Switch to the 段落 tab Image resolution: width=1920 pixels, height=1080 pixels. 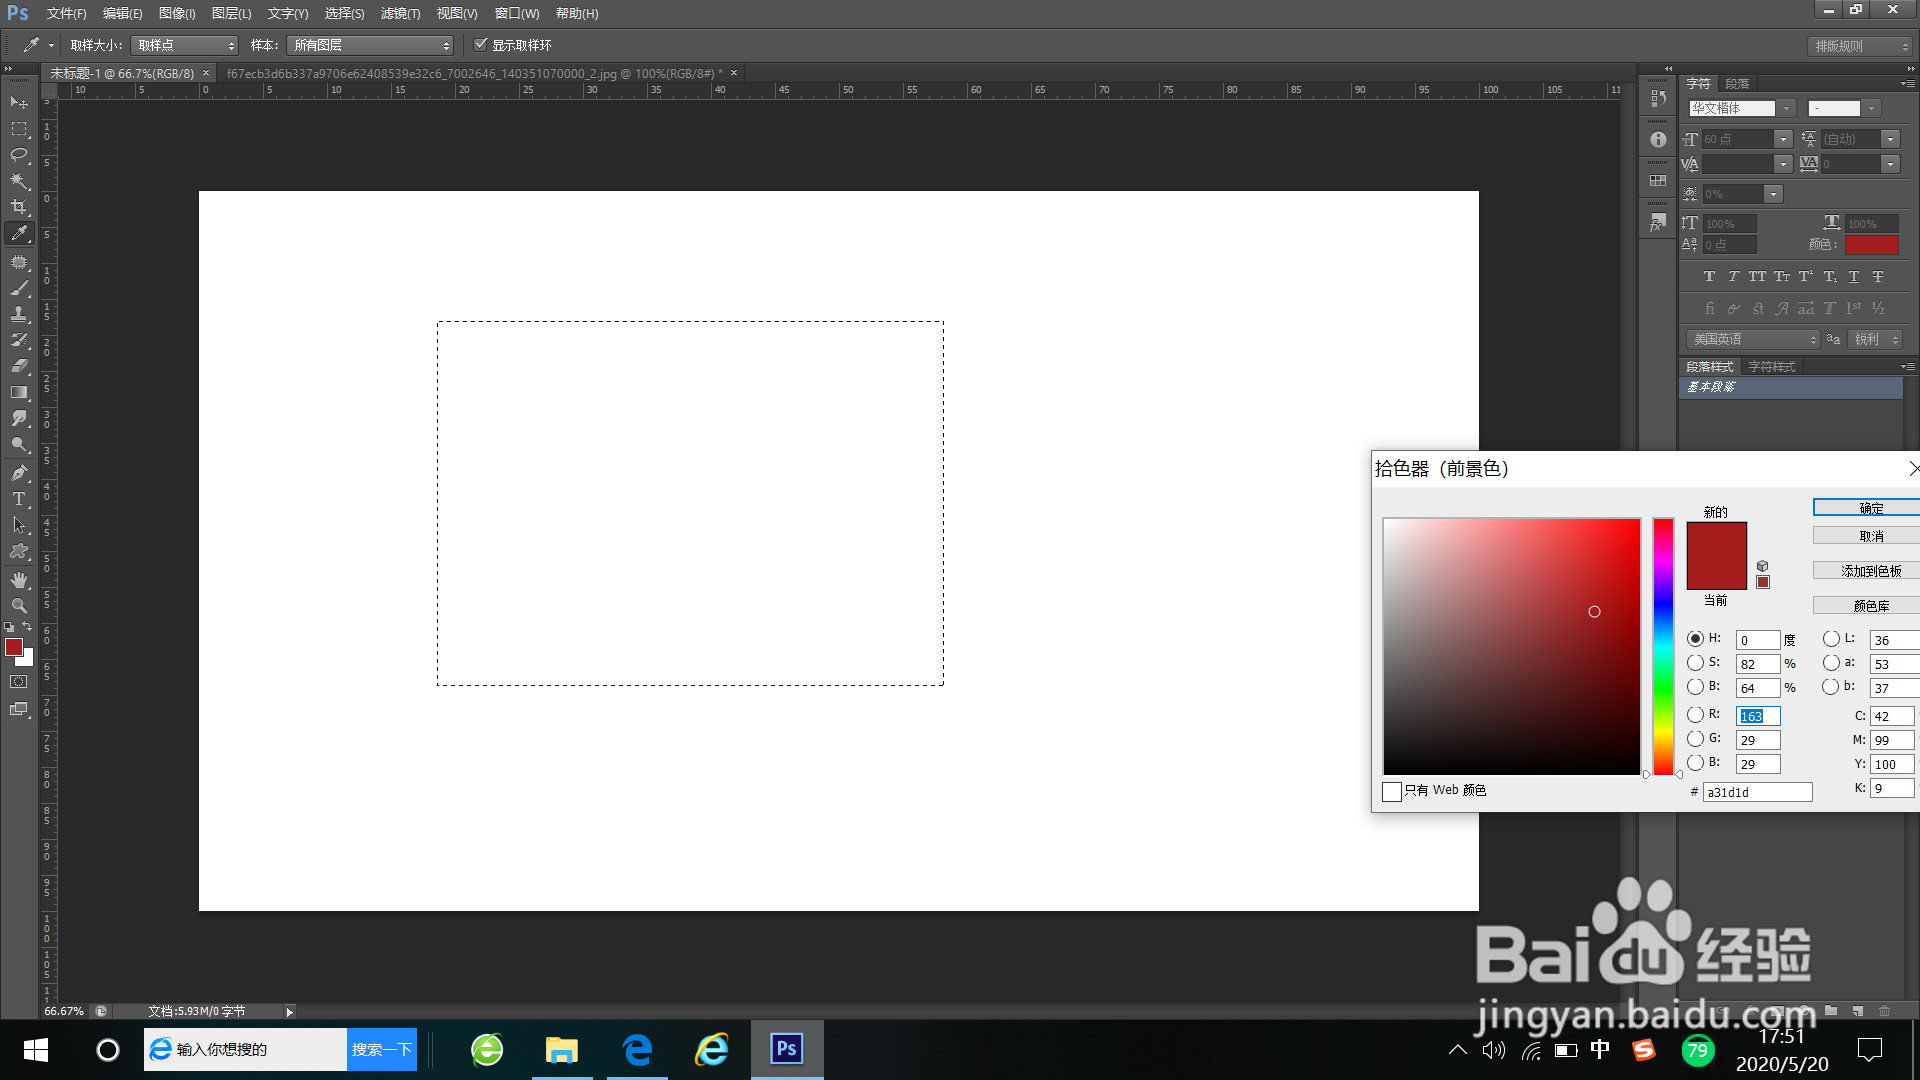(1737, 84)
